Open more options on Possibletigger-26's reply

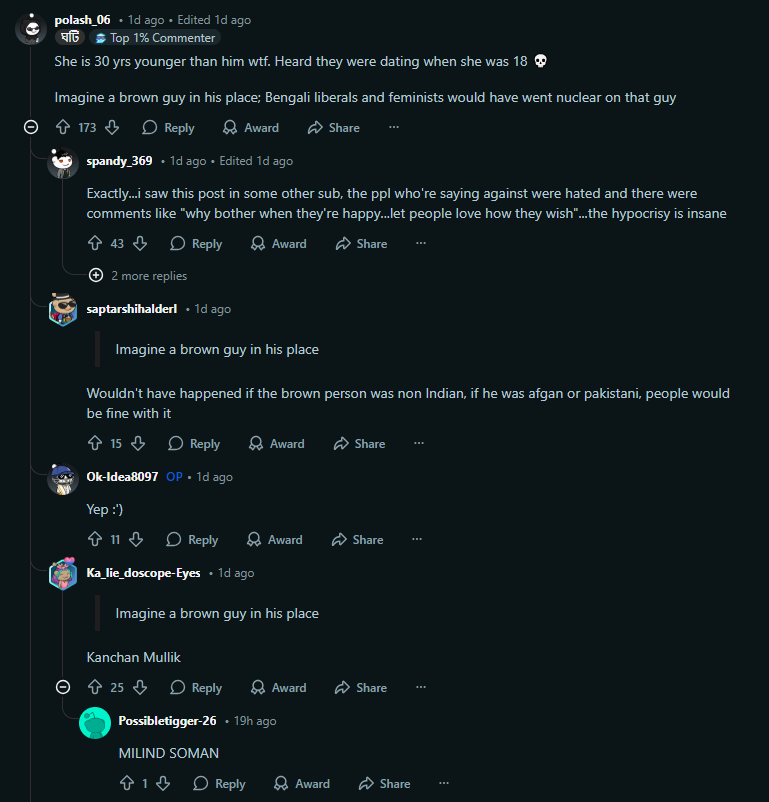pyautogui.click(x=444, y=784)
